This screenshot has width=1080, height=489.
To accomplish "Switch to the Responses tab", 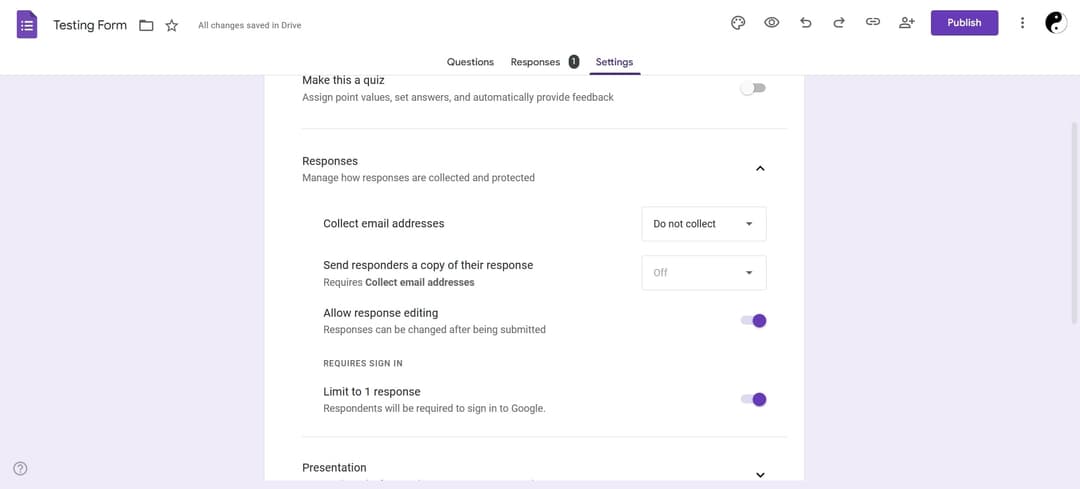I will [x=535, y=62].
